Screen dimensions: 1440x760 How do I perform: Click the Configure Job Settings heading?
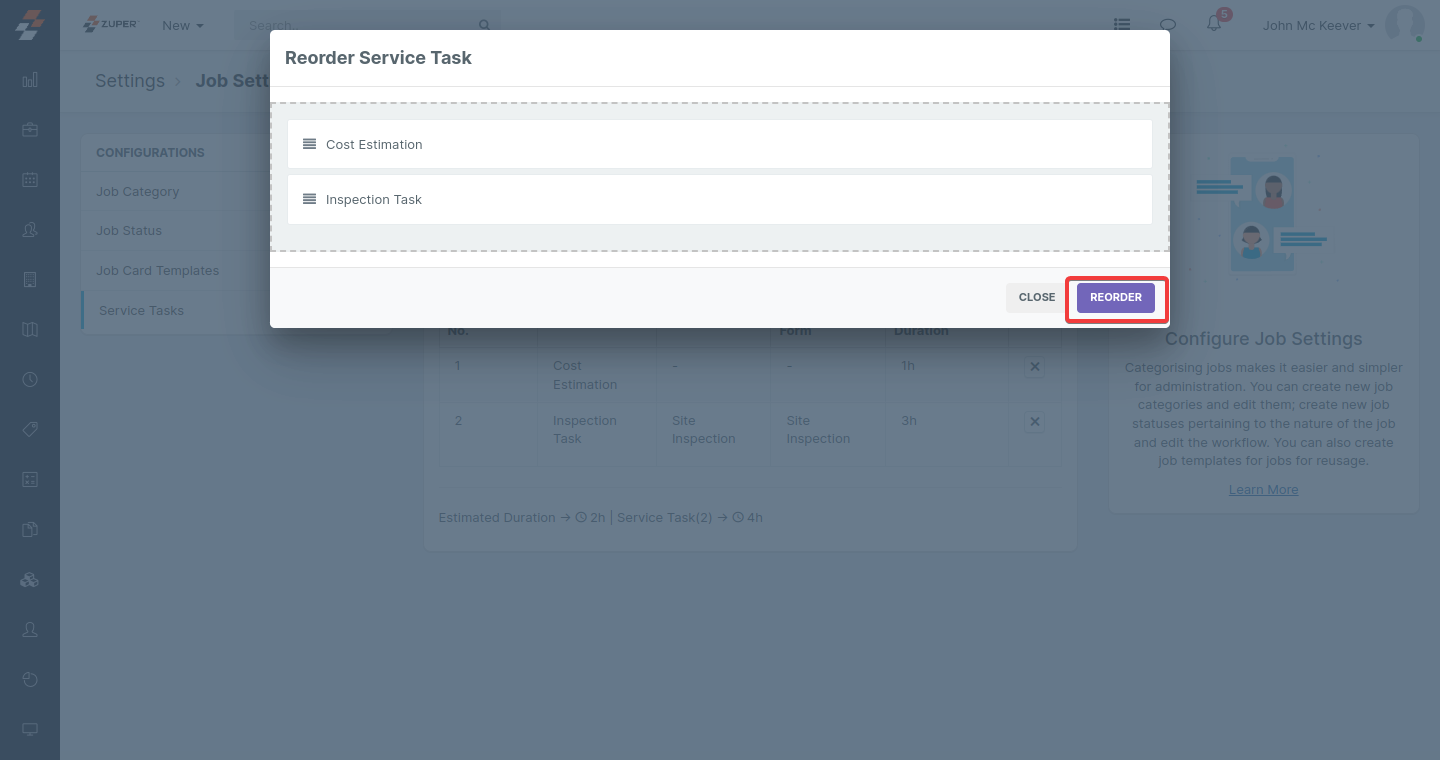click(1264, 339)
